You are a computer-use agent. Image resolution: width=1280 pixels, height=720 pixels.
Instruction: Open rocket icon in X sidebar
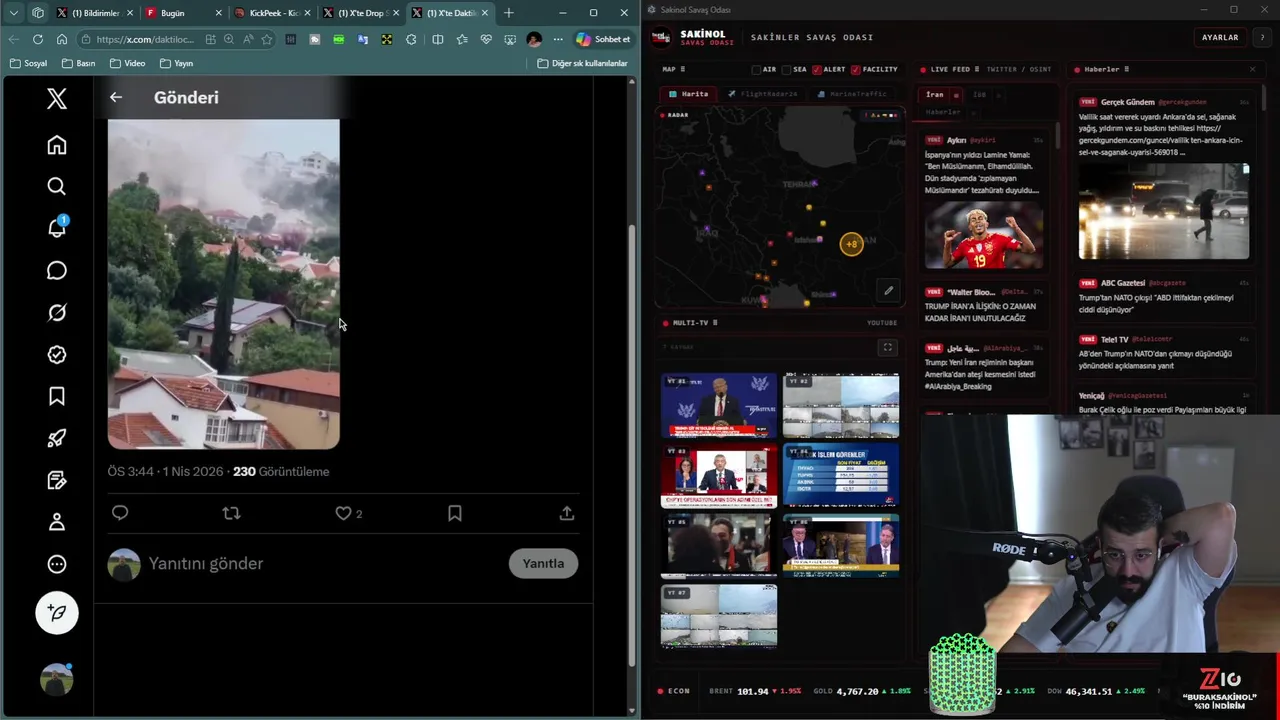pos(57,438)
